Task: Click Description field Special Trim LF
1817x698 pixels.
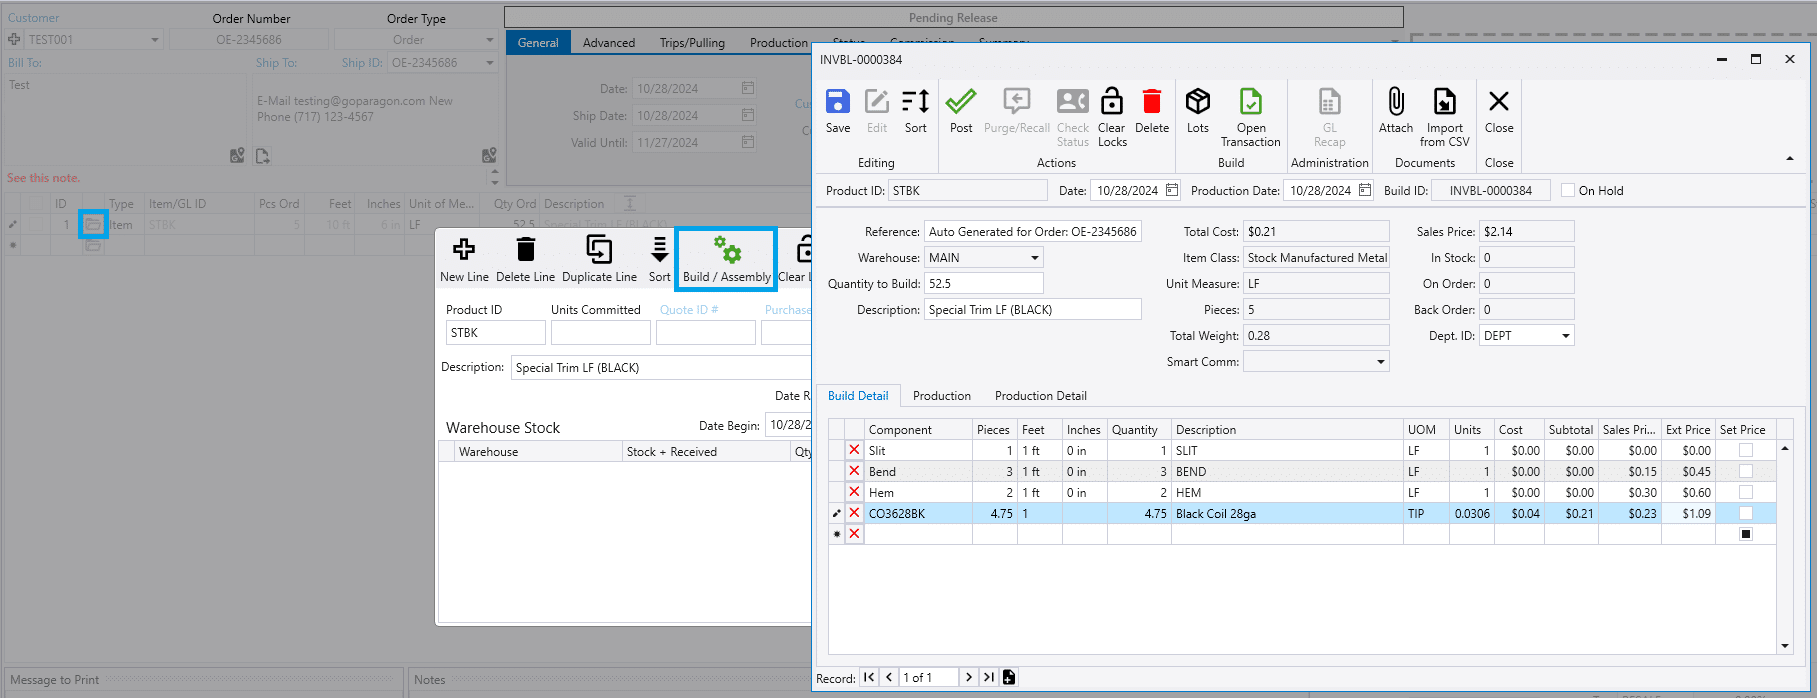Action: click(x=1032, y=310)
